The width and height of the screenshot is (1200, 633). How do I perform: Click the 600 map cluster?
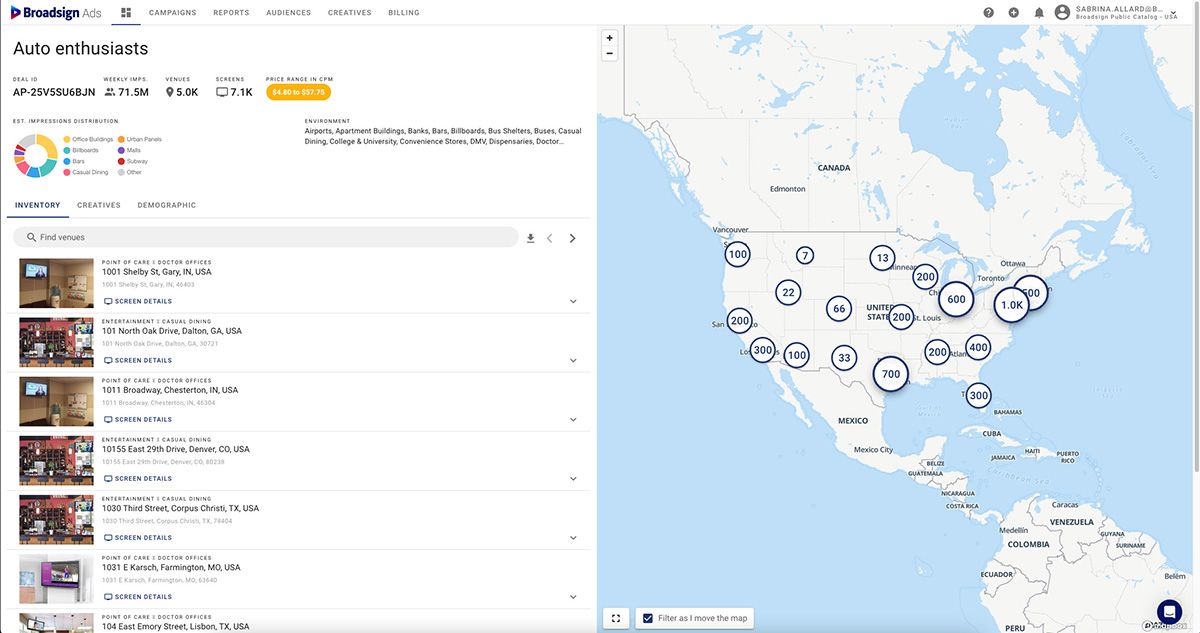[x=956, y=299]
